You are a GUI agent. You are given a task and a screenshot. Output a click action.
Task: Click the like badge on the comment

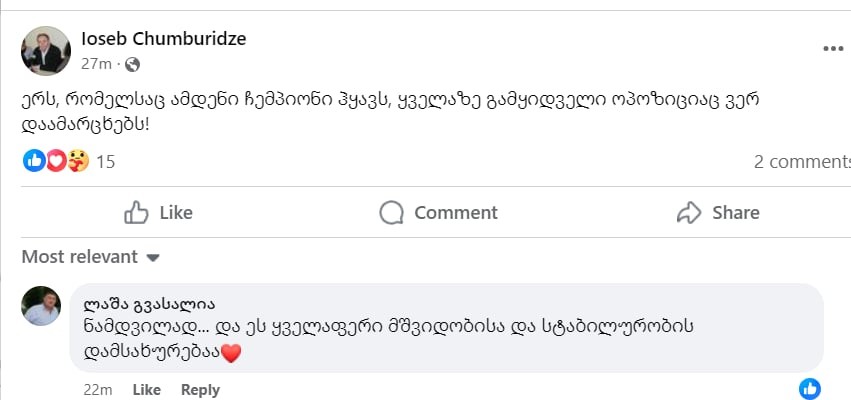(x=810, y=389)
